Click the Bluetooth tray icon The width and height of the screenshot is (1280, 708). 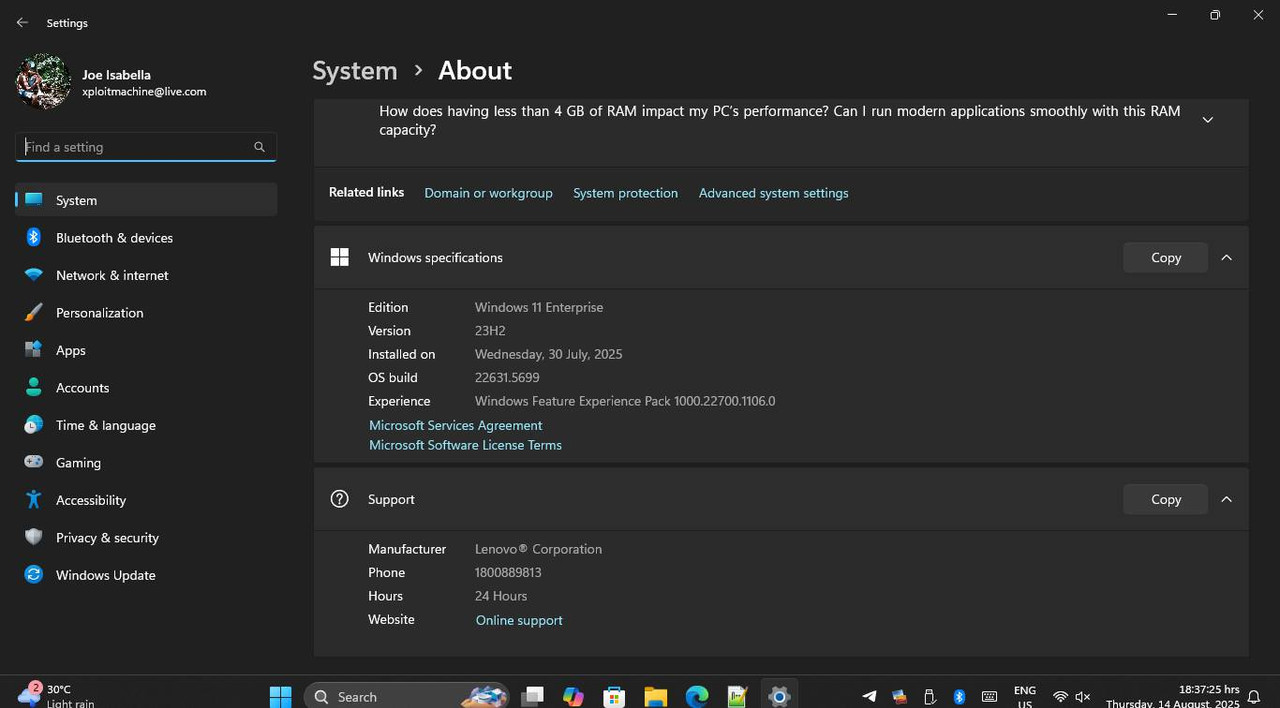point(959,696)
